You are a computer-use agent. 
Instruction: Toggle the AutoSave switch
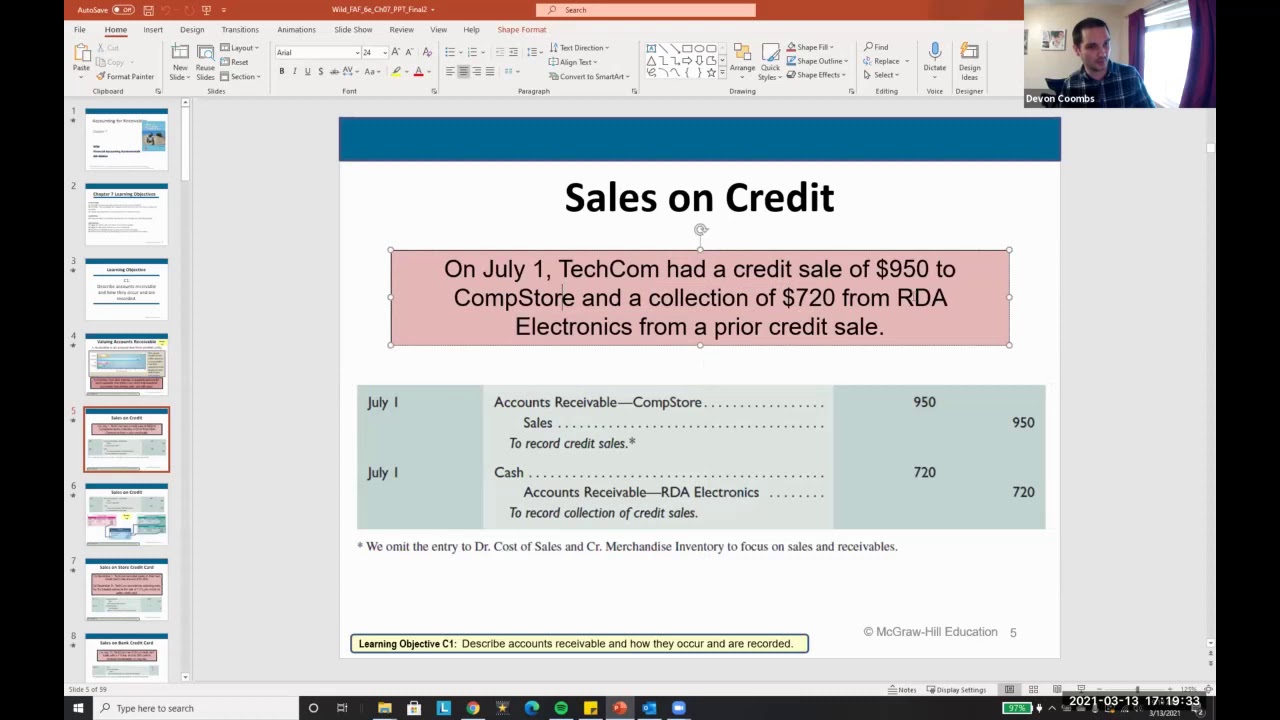point(123,10)
